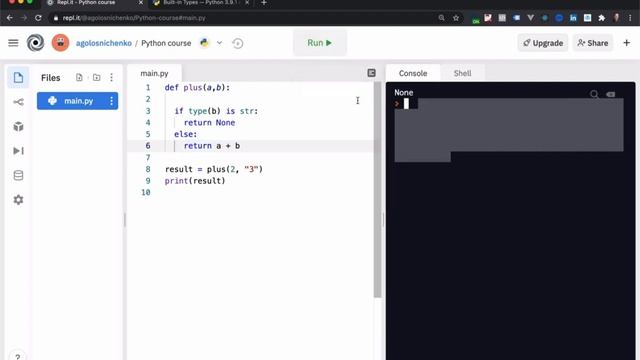This screenshot has height=360, width=640.
Task: Open a new browser tab
Action: coord(264,3)
